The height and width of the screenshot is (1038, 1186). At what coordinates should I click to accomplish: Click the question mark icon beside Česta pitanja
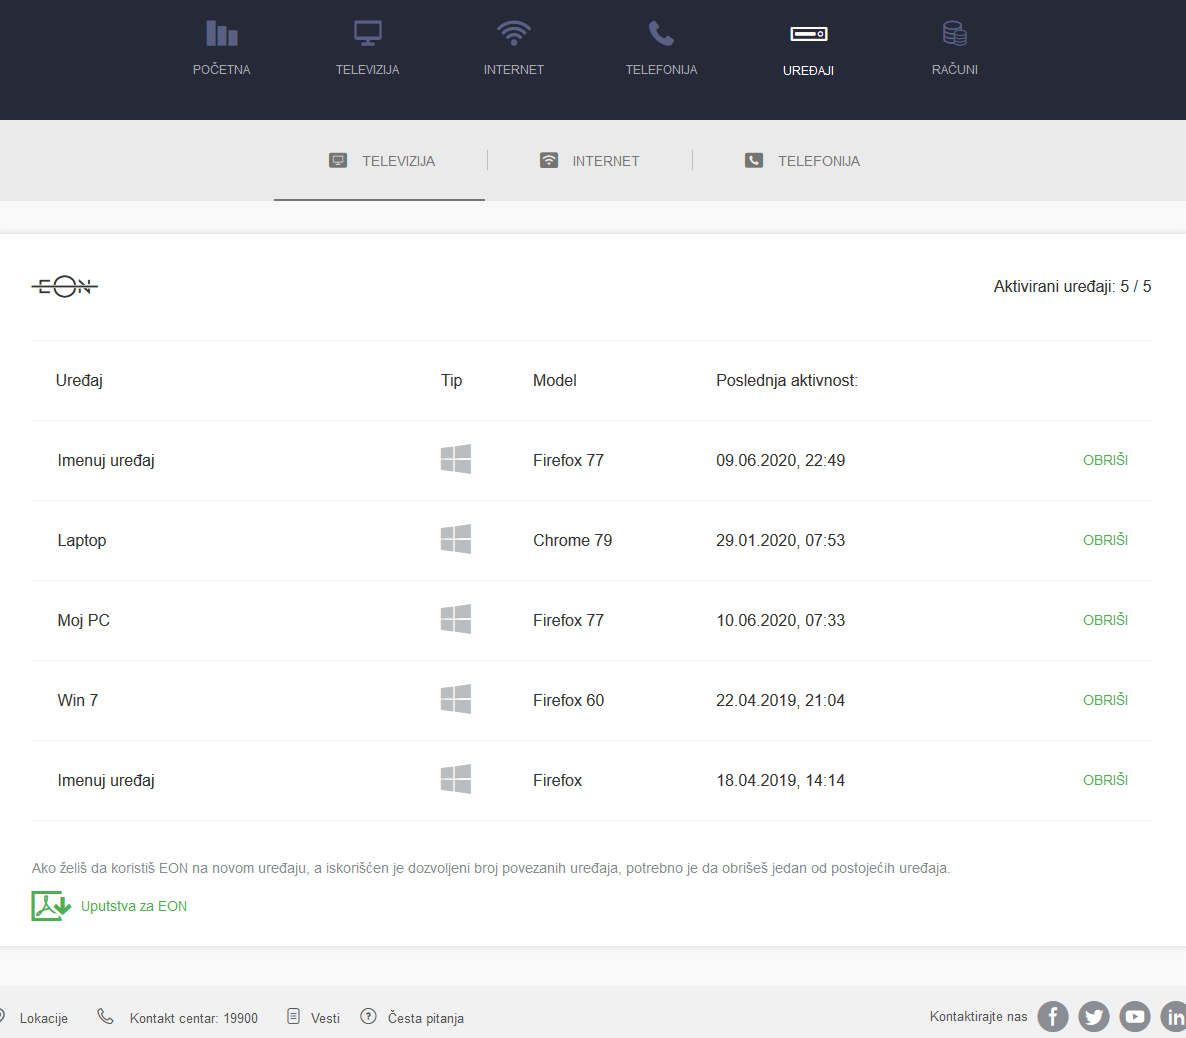[368, 1017]
